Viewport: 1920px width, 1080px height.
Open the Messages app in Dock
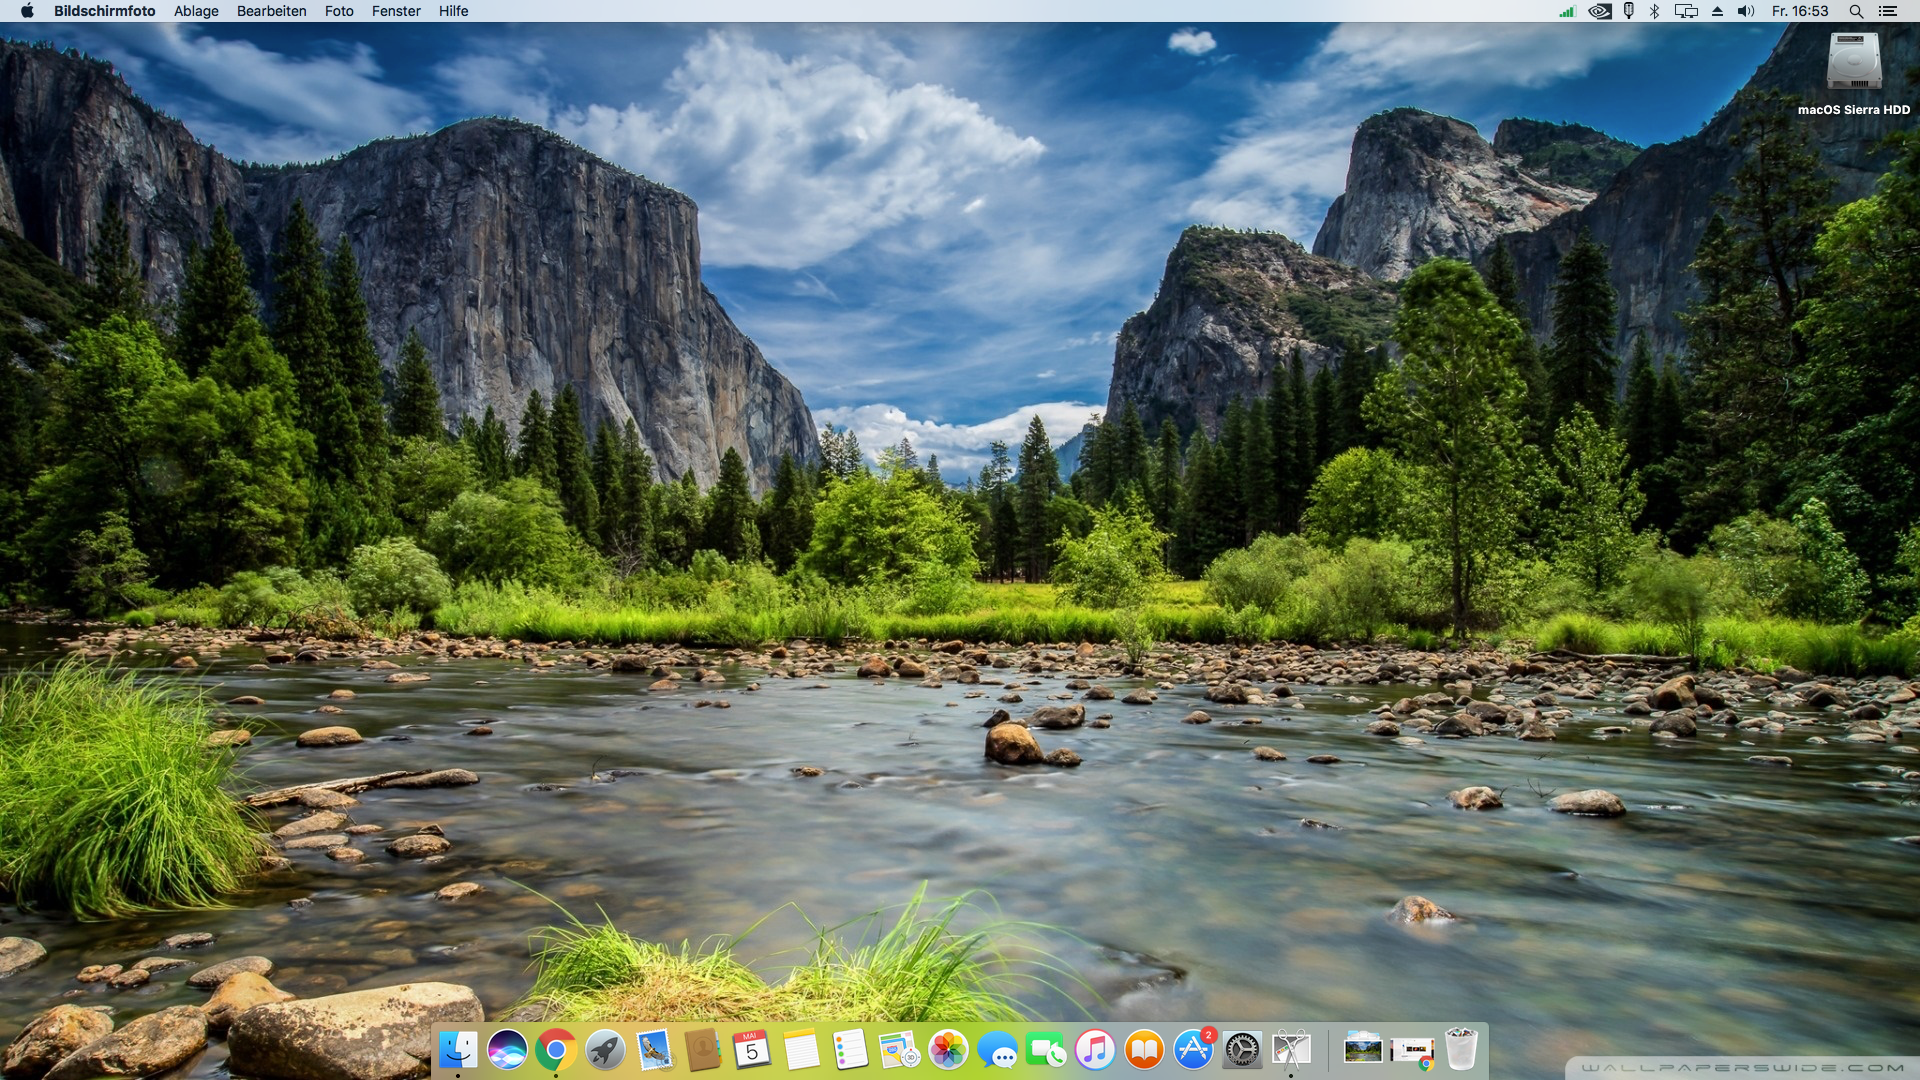coord(997,1050)
